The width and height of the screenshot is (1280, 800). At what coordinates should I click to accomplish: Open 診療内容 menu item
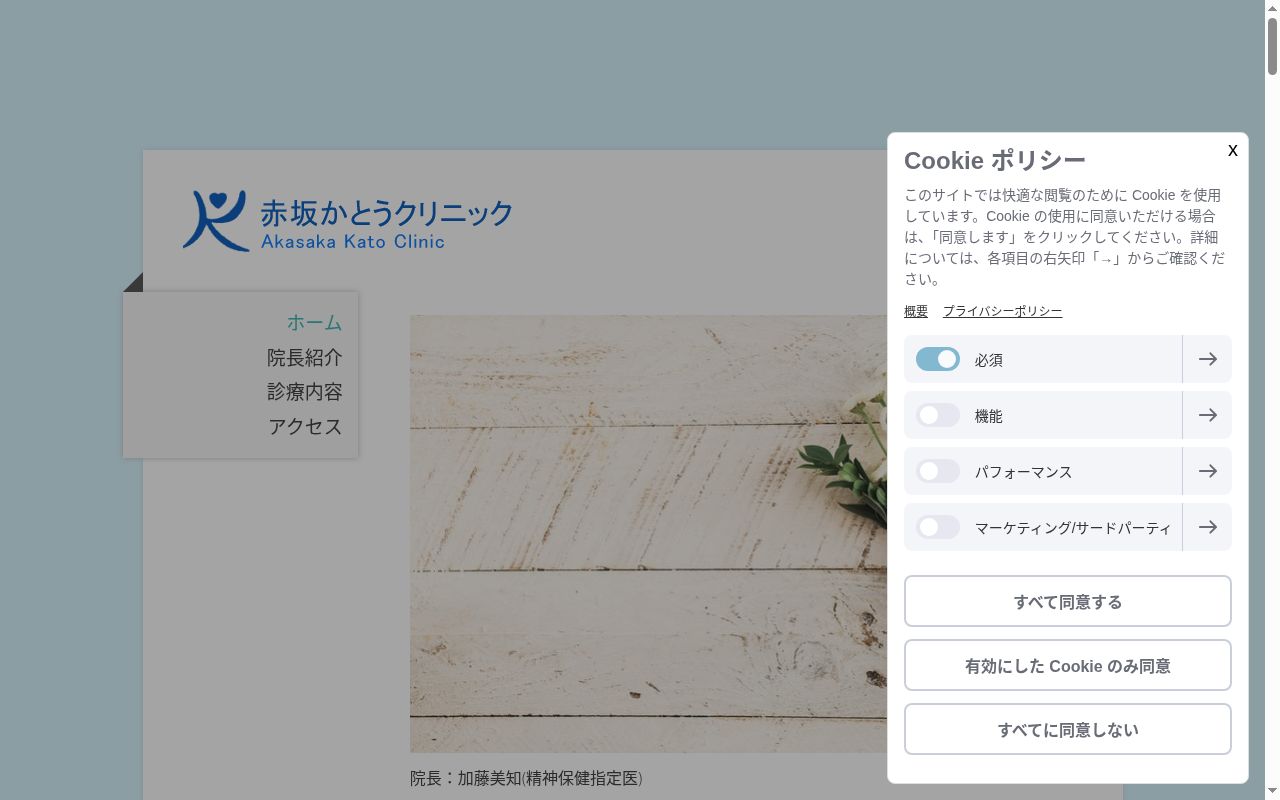tap(305, 392)
